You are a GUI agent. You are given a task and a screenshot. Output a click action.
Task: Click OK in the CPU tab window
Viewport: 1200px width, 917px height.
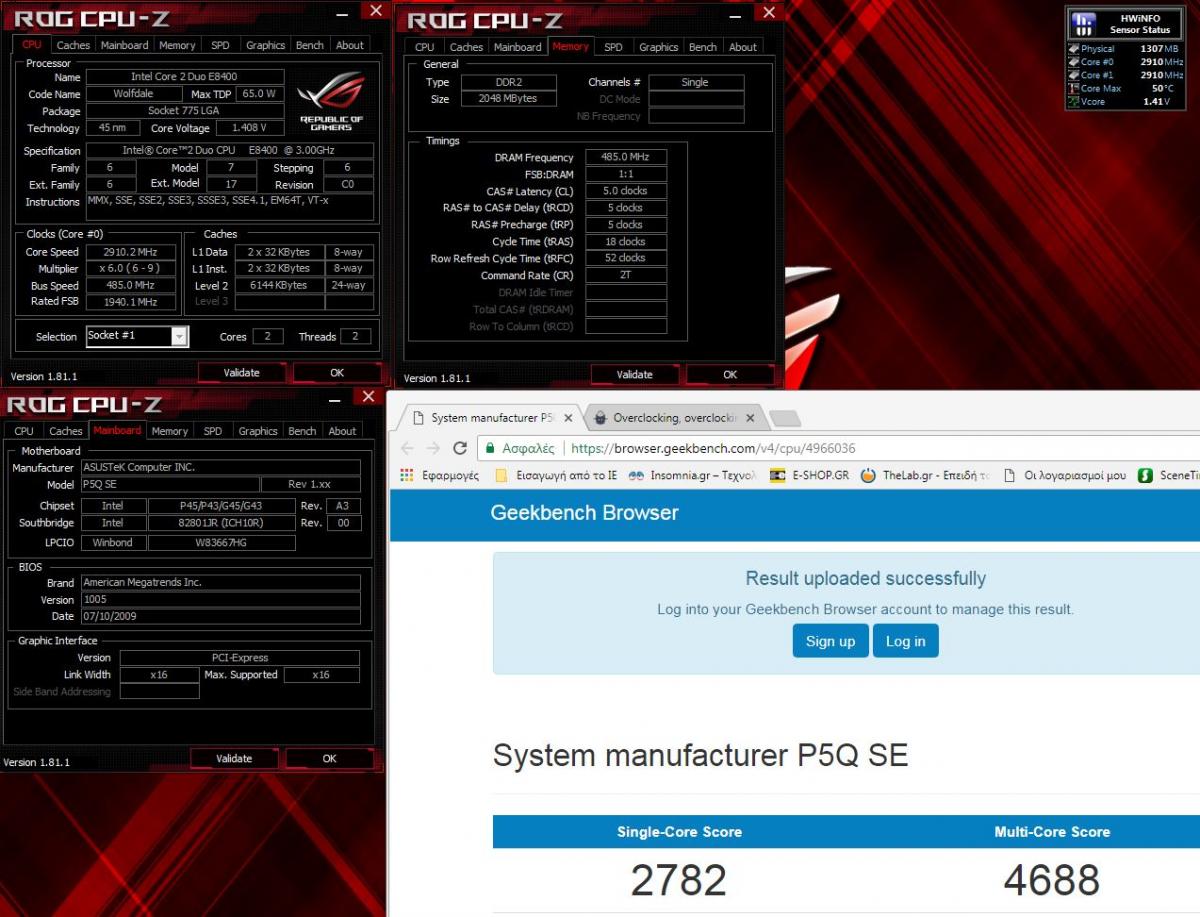point(336,373)
